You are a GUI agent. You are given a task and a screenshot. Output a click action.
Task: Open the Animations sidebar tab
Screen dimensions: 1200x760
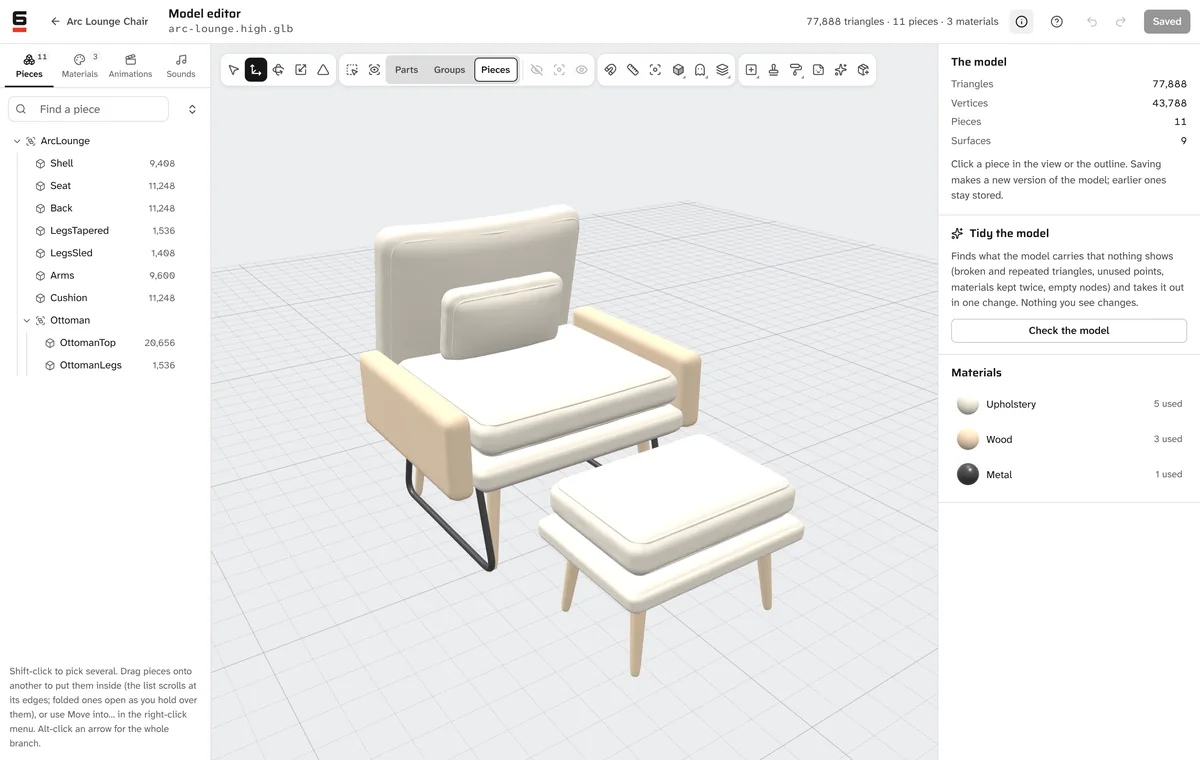click(130, 66)
